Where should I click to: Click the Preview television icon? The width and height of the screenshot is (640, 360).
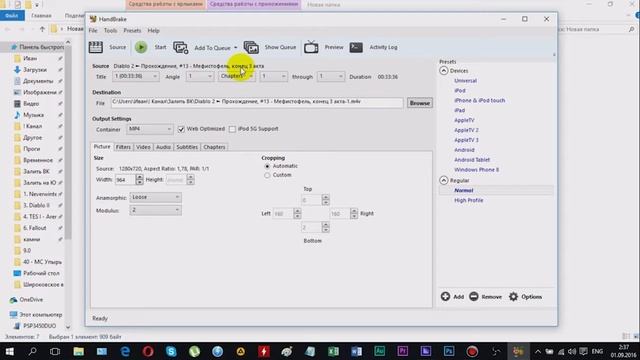tap(311, 47)
